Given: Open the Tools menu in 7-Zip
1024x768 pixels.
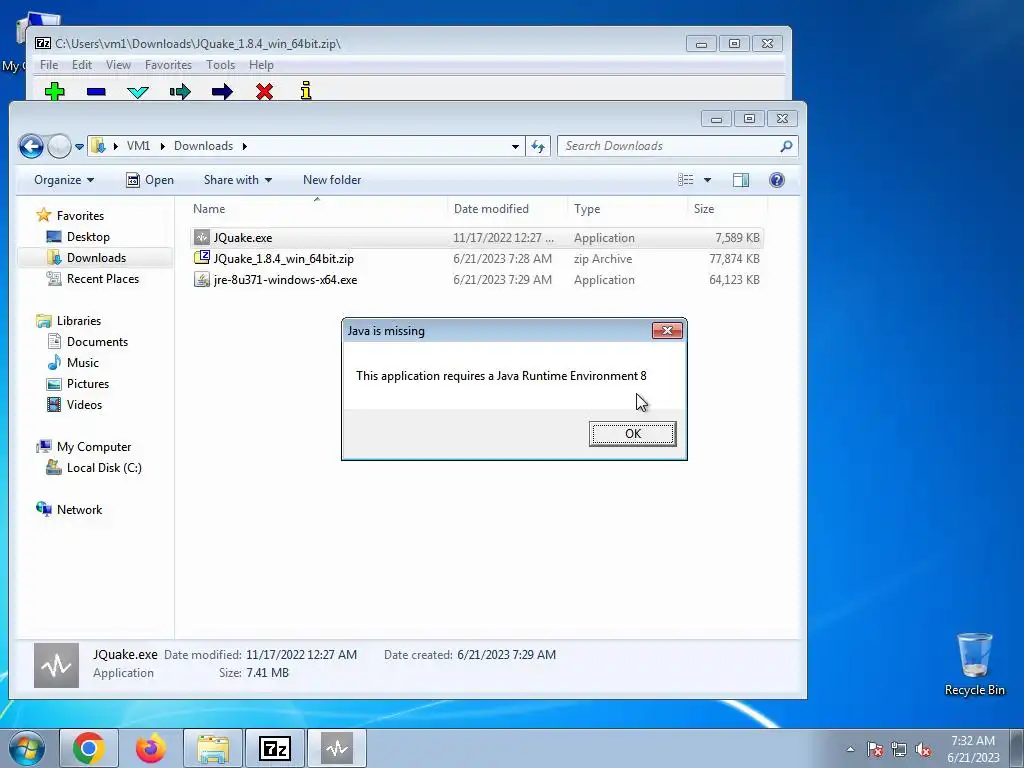Looking at the screenshot, I should (x=221, y=65).
